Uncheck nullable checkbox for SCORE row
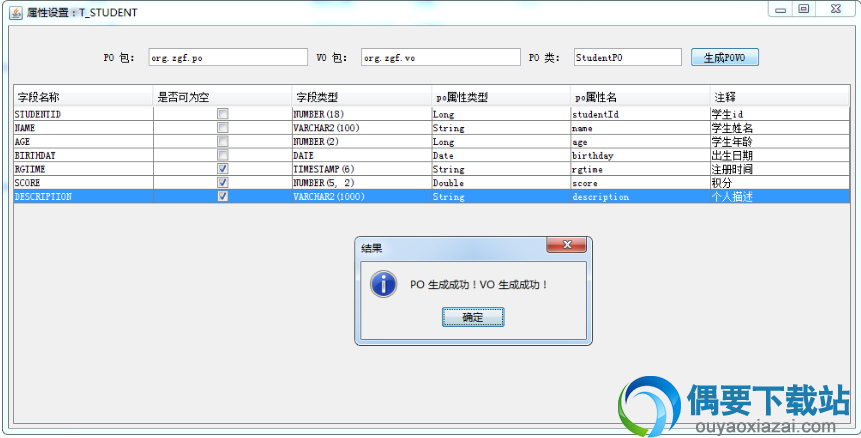Viewport: 861px width, 438px height. tap(223, 183)
